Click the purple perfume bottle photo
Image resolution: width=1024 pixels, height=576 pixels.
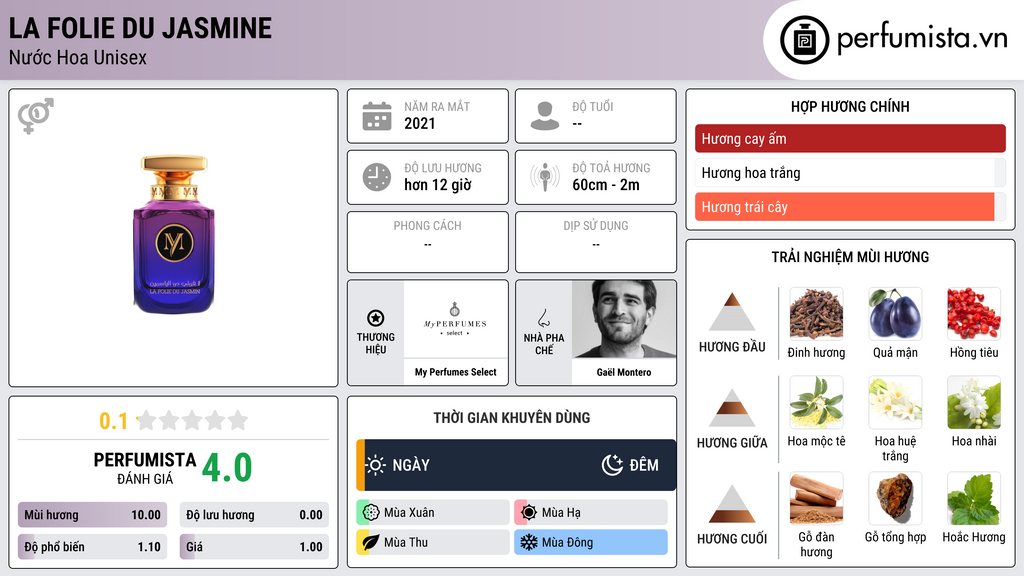[x=174, y=234]
